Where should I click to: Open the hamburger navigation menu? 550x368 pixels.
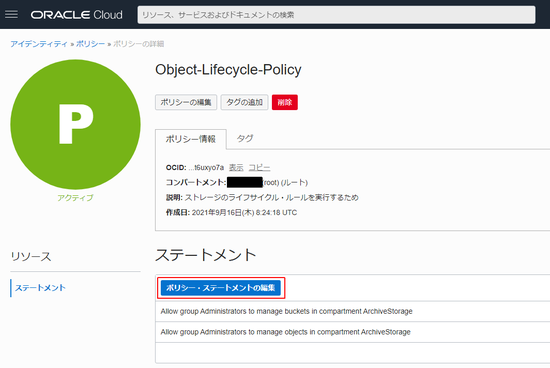(x=11, y=14)
